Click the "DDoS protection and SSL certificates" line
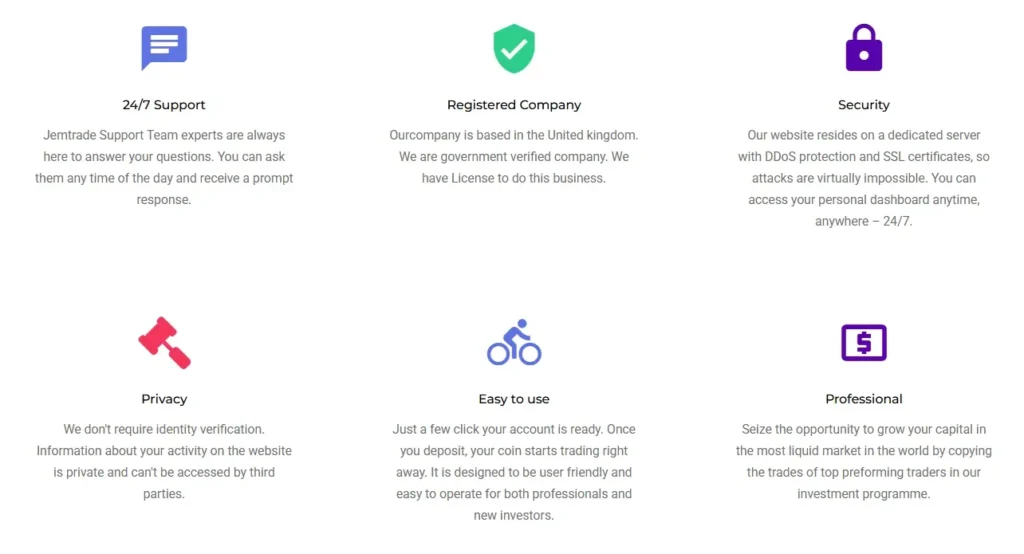This screenshot has height=554, width=1024. tap(864, 157)
